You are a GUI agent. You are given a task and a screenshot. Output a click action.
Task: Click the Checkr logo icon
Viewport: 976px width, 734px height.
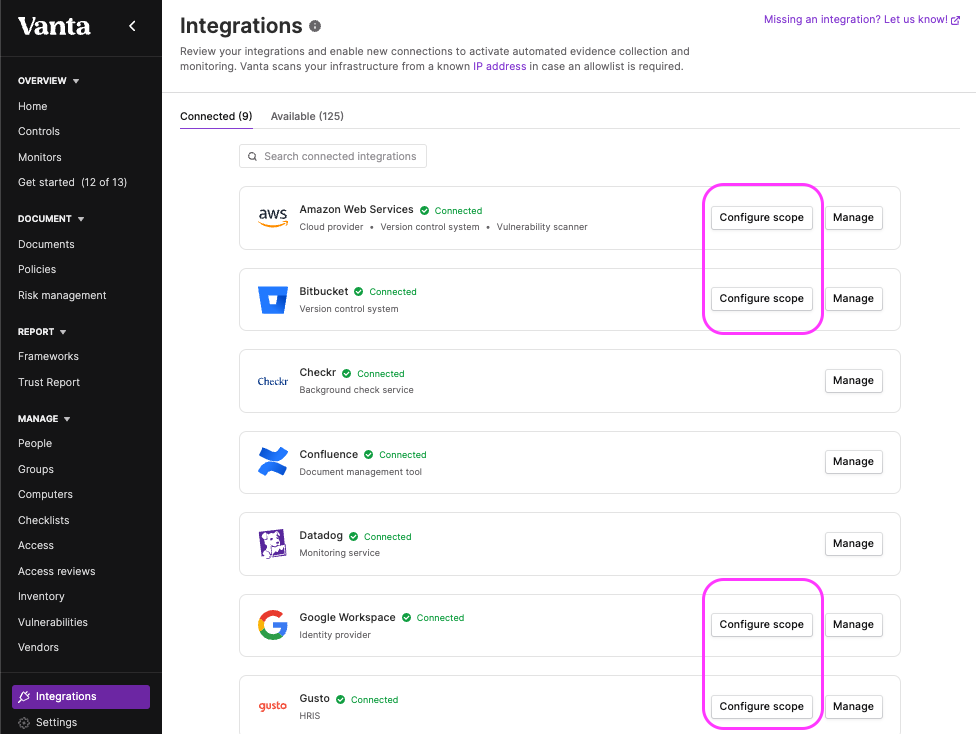point(273,381)
